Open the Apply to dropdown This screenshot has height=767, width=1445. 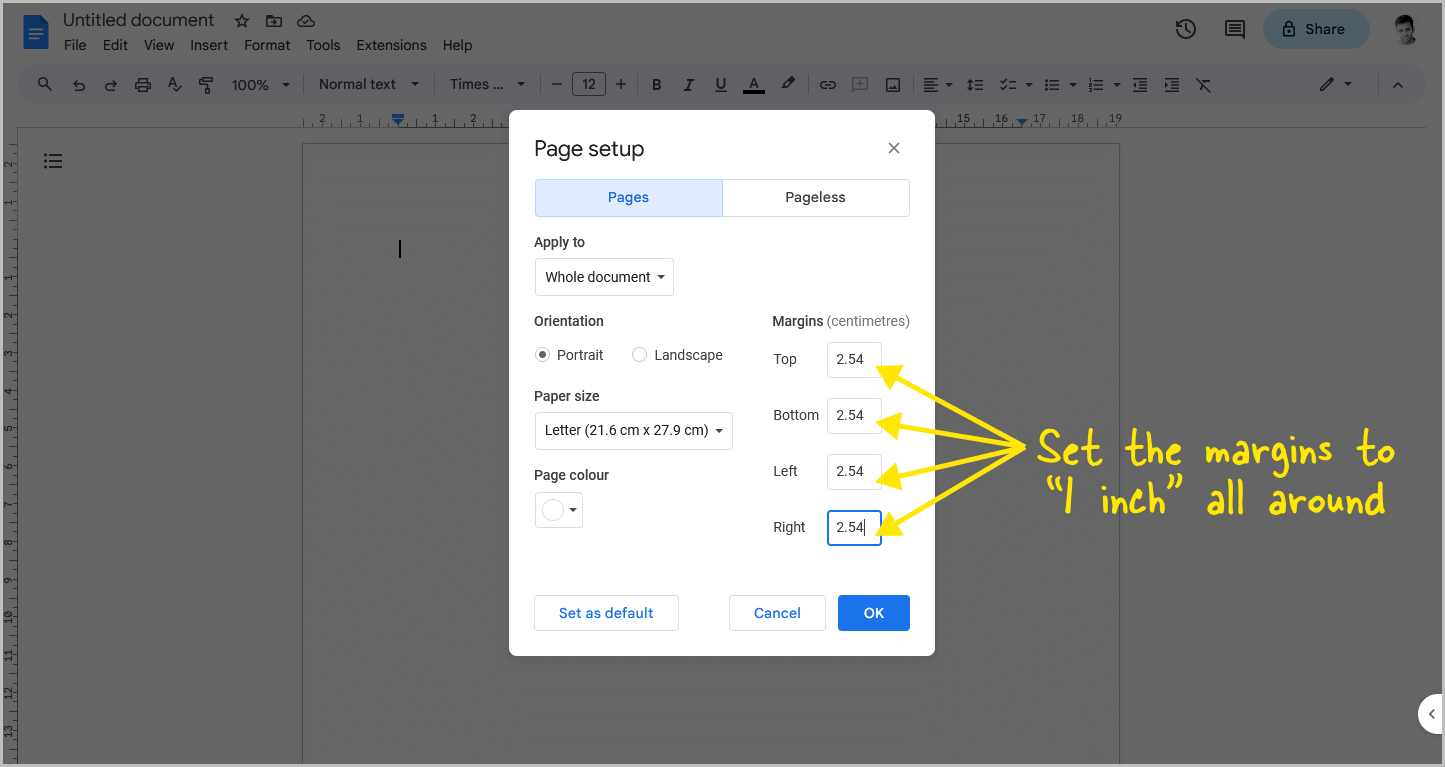coord(604,277)
